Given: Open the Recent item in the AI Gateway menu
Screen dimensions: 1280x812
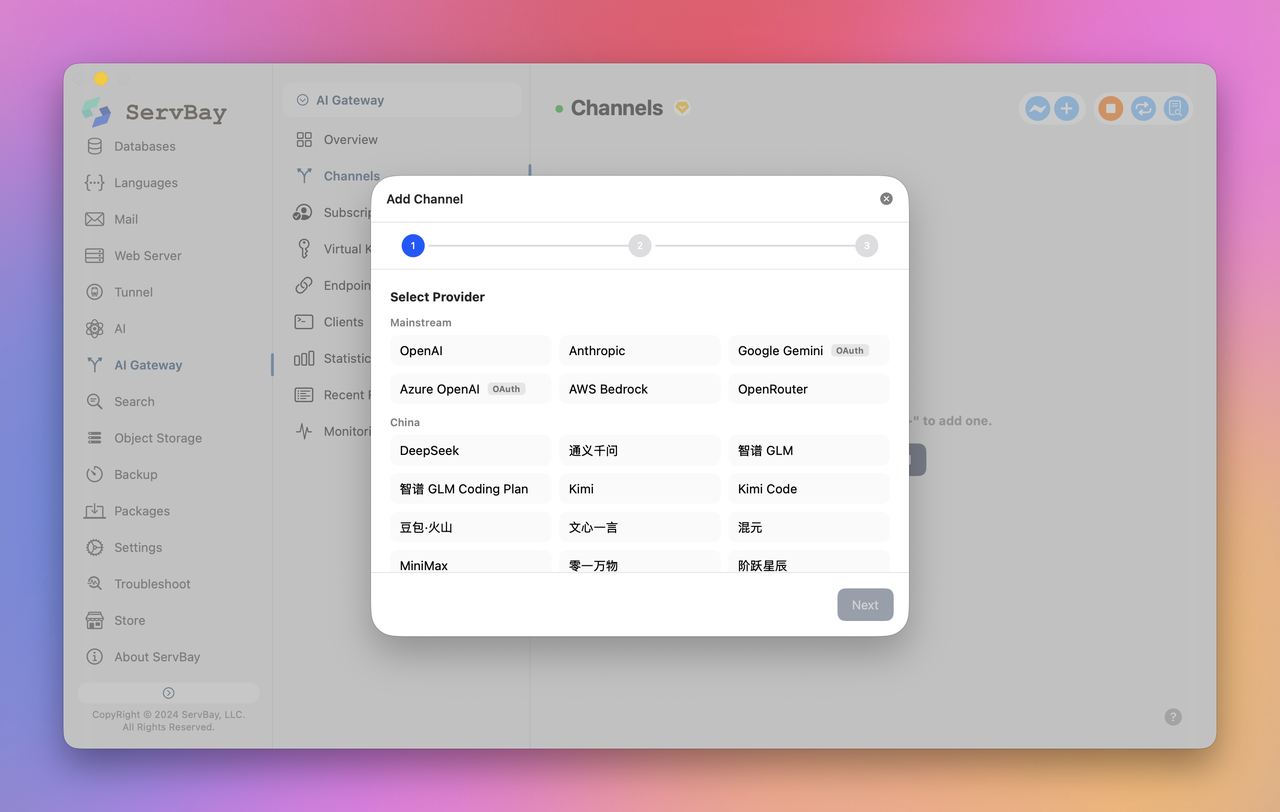Looking at the screenshot, I should pyautogui.click(x=332, y=395).
